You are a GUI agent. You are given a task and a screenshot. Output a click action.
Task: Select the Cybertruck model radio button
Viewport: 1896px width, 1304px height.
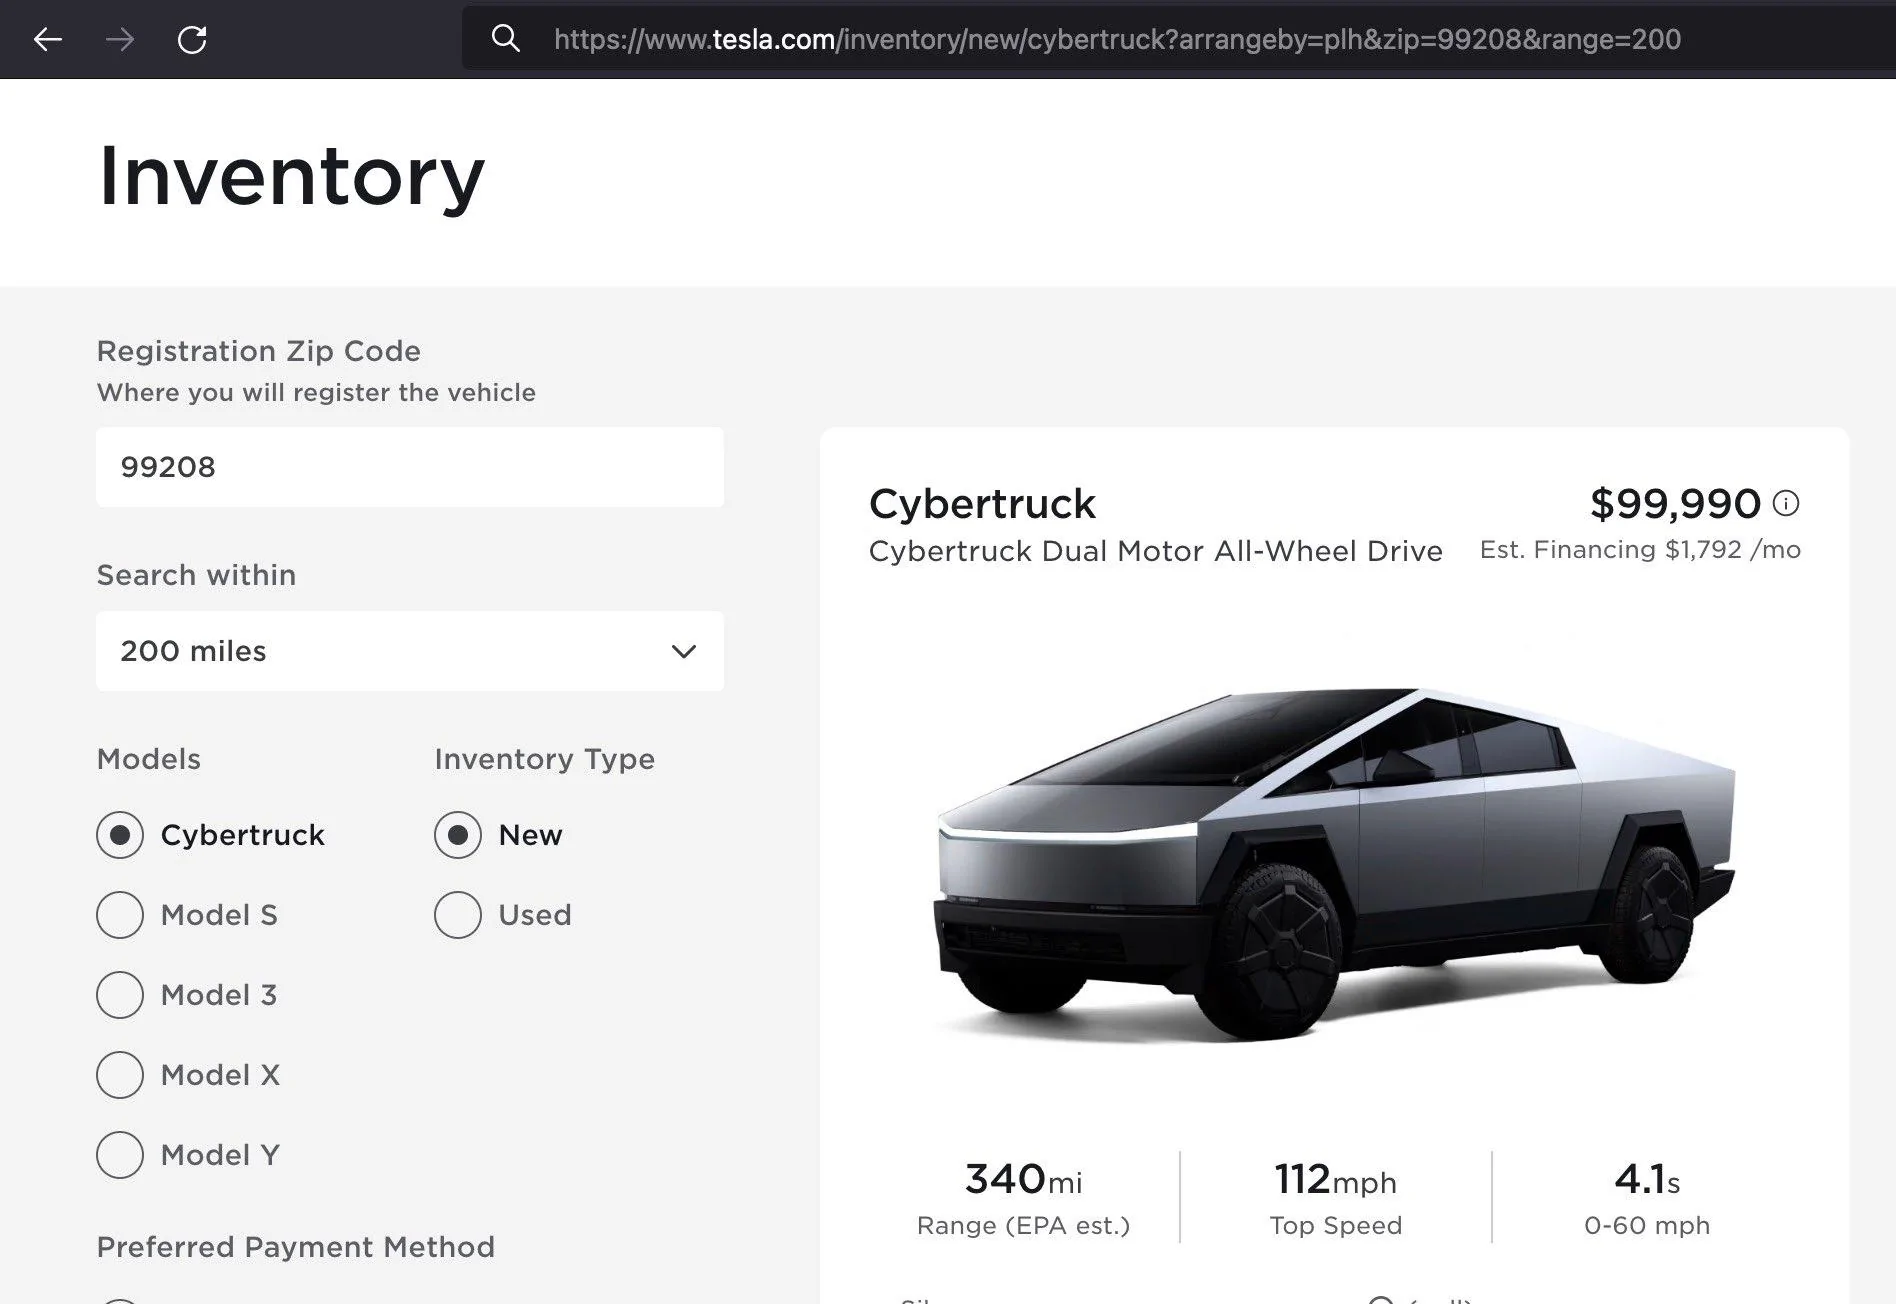pos(120,835)
